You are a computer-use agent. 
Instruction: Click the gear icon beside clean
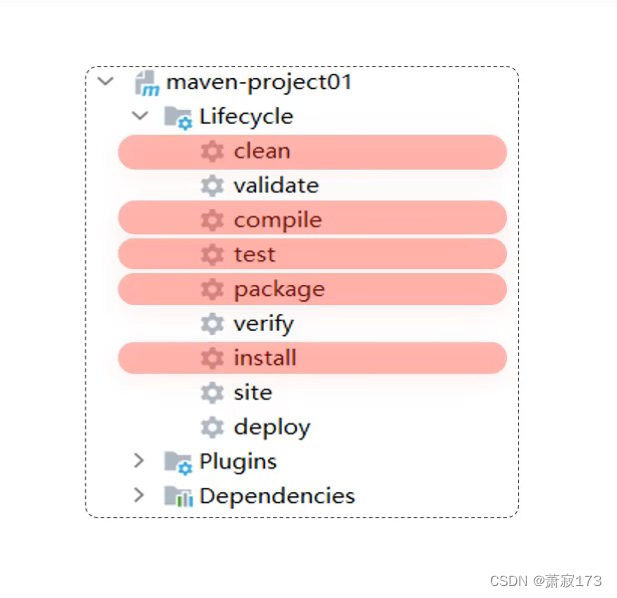tap(212, 151)
